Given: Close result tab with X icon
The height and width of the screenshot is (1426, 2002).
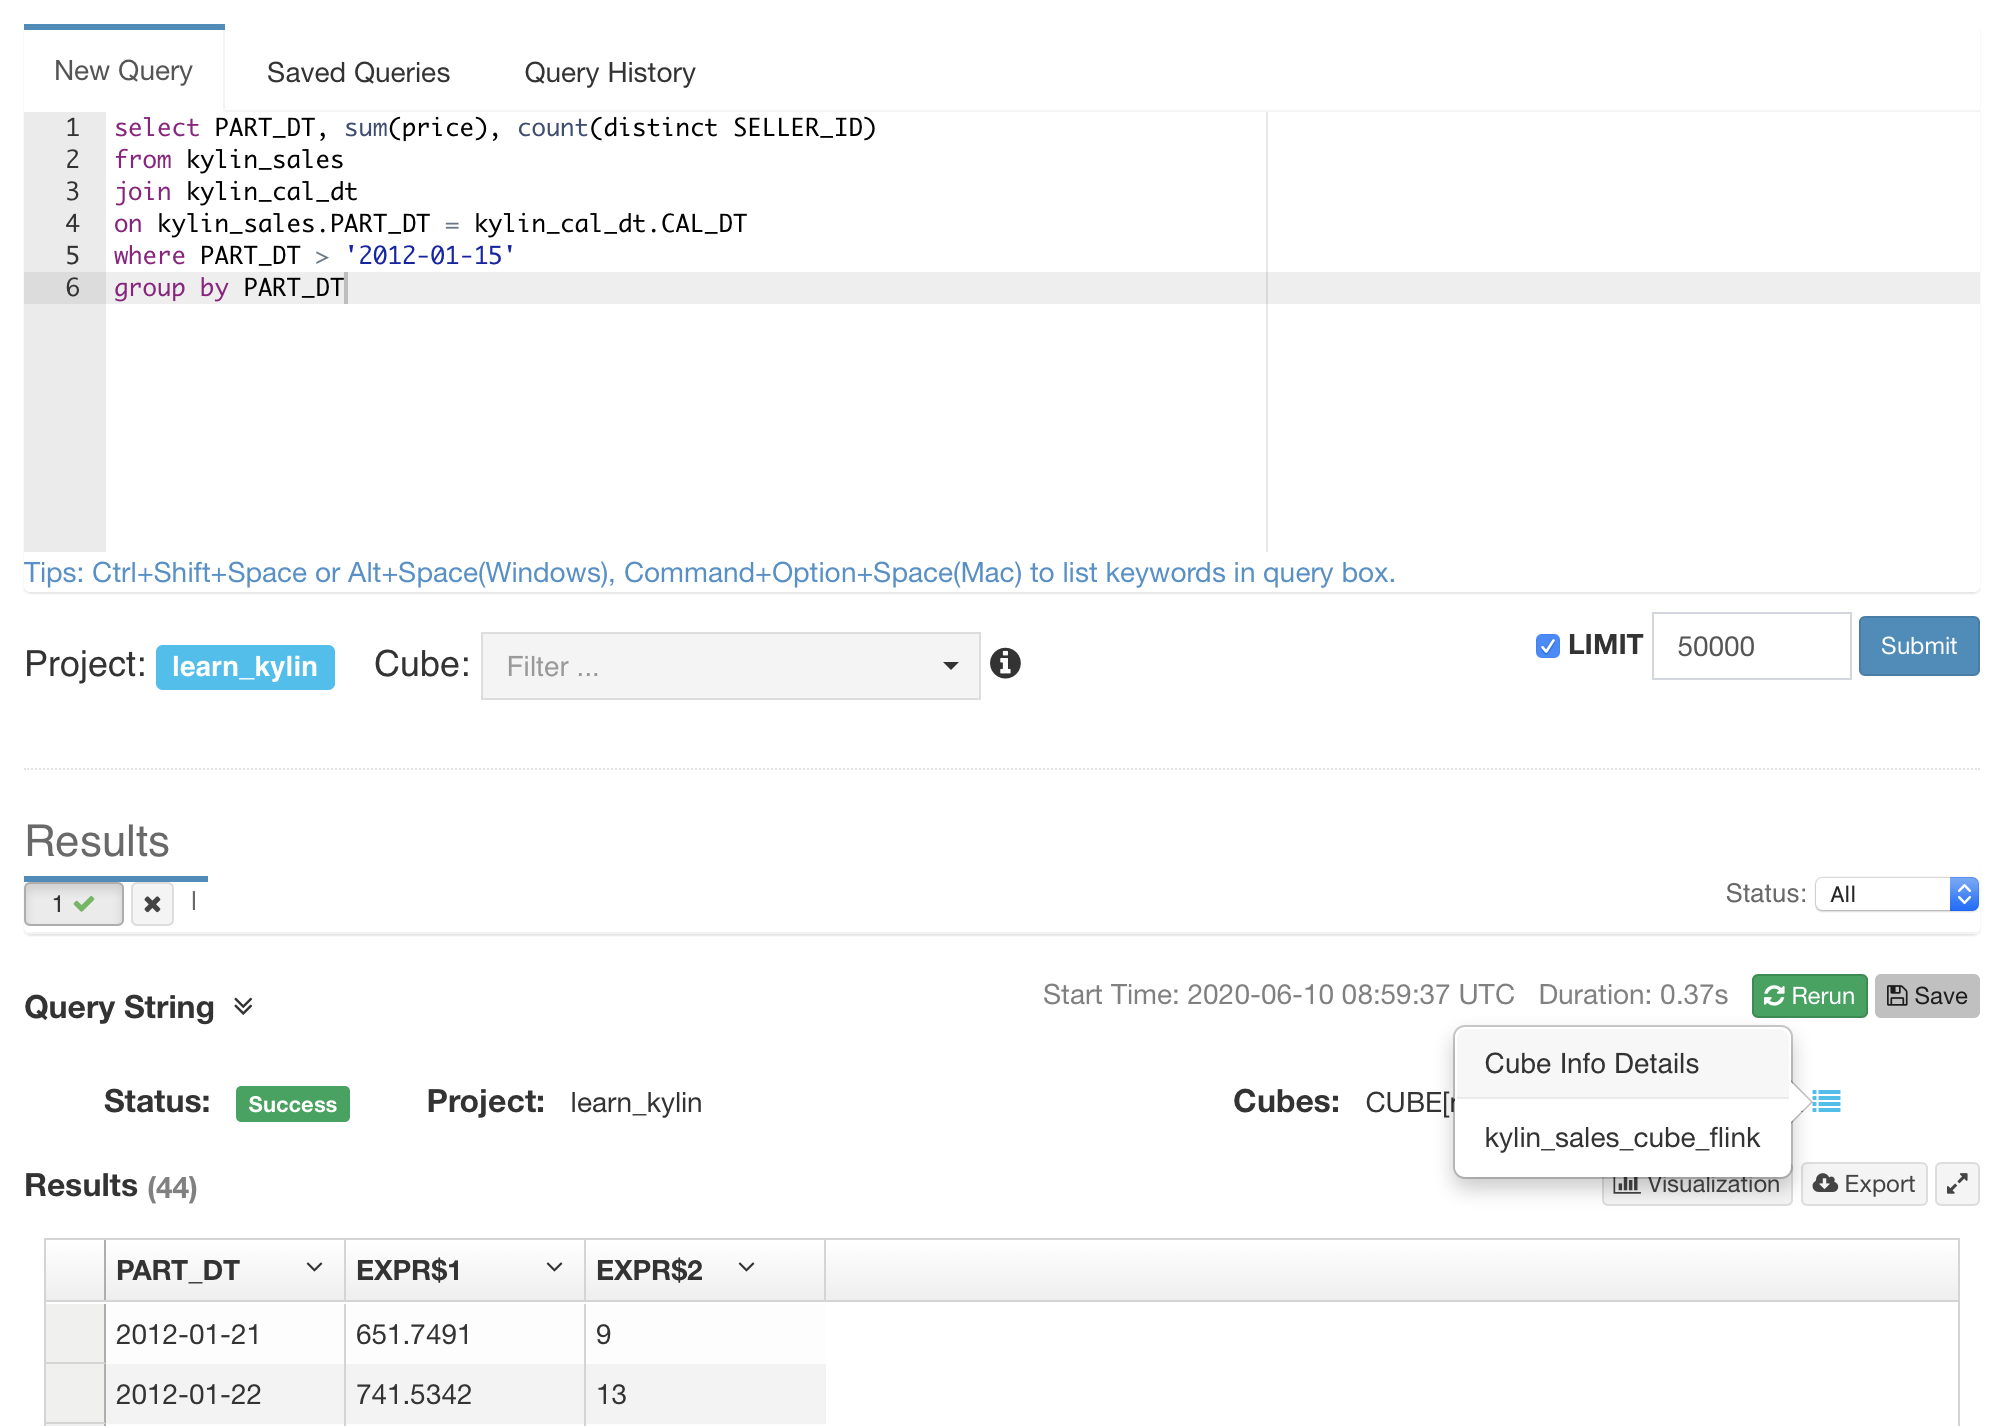Looking at the screenshot, I should 152,904.
